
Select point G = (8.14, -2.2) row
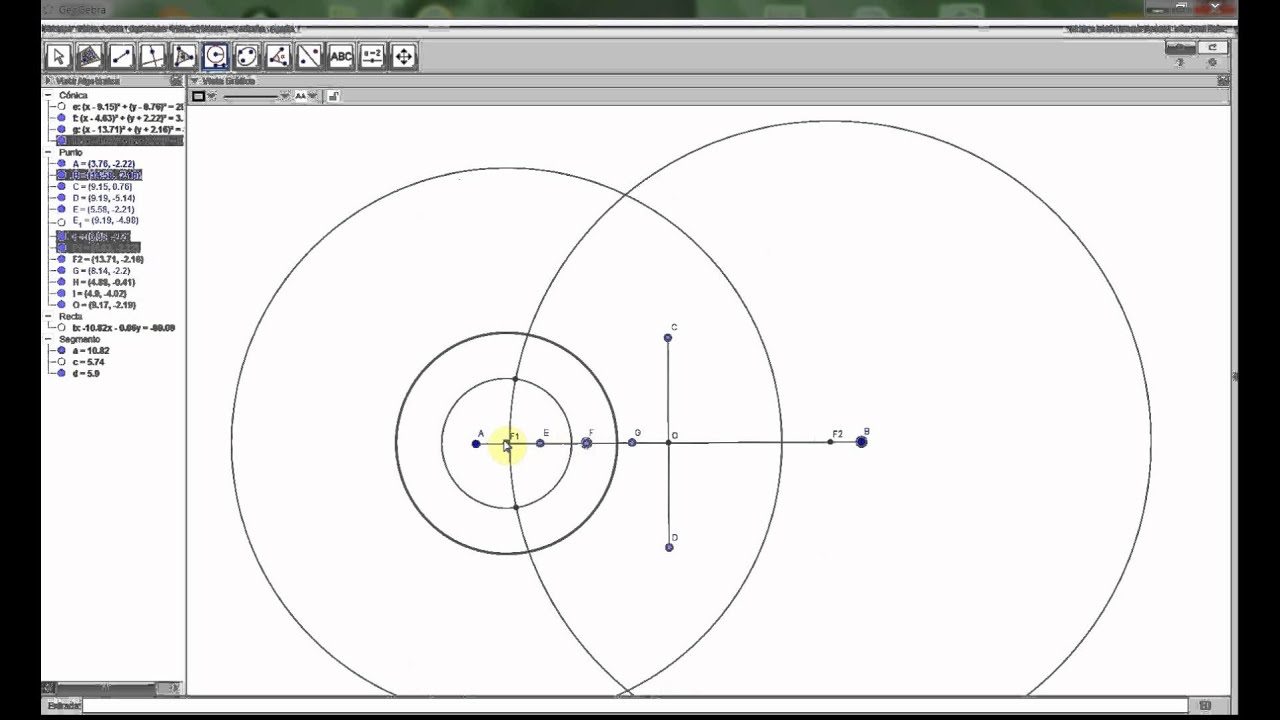[x=101, y=271]
